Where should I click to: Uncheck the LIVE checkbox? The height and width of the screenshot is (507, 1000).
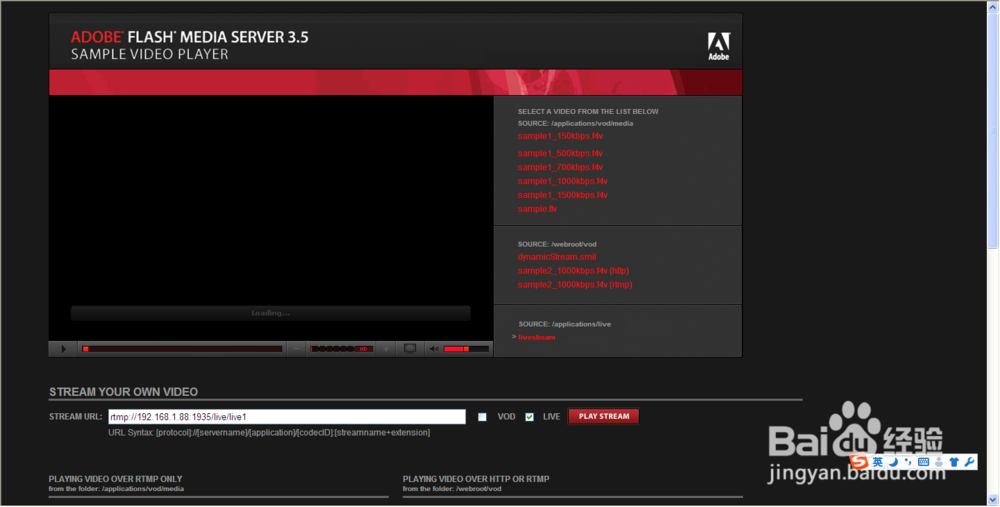coord(529,417)
